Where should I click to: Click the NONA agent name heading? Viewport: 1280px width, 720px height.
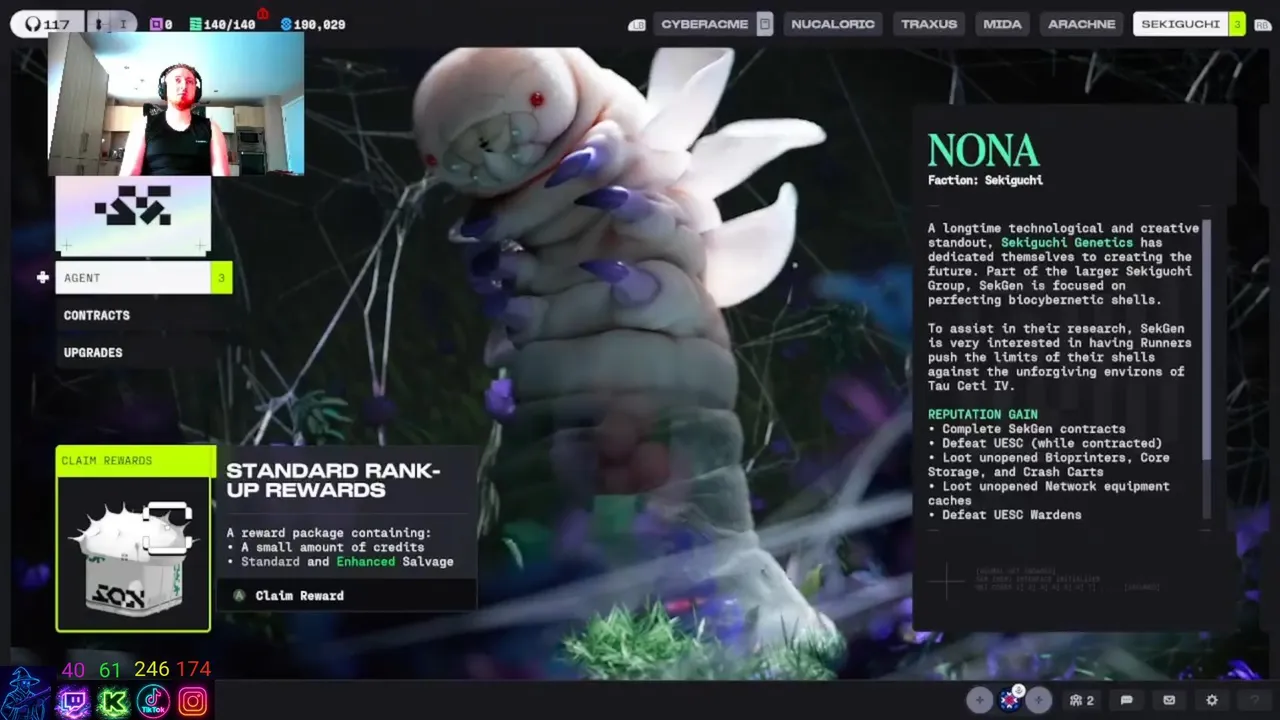983,151
